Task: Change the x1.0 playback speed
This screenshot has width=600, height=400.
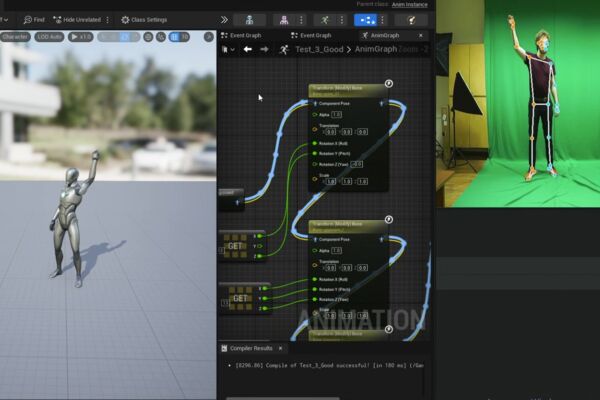Action: [x=81, y=37]
